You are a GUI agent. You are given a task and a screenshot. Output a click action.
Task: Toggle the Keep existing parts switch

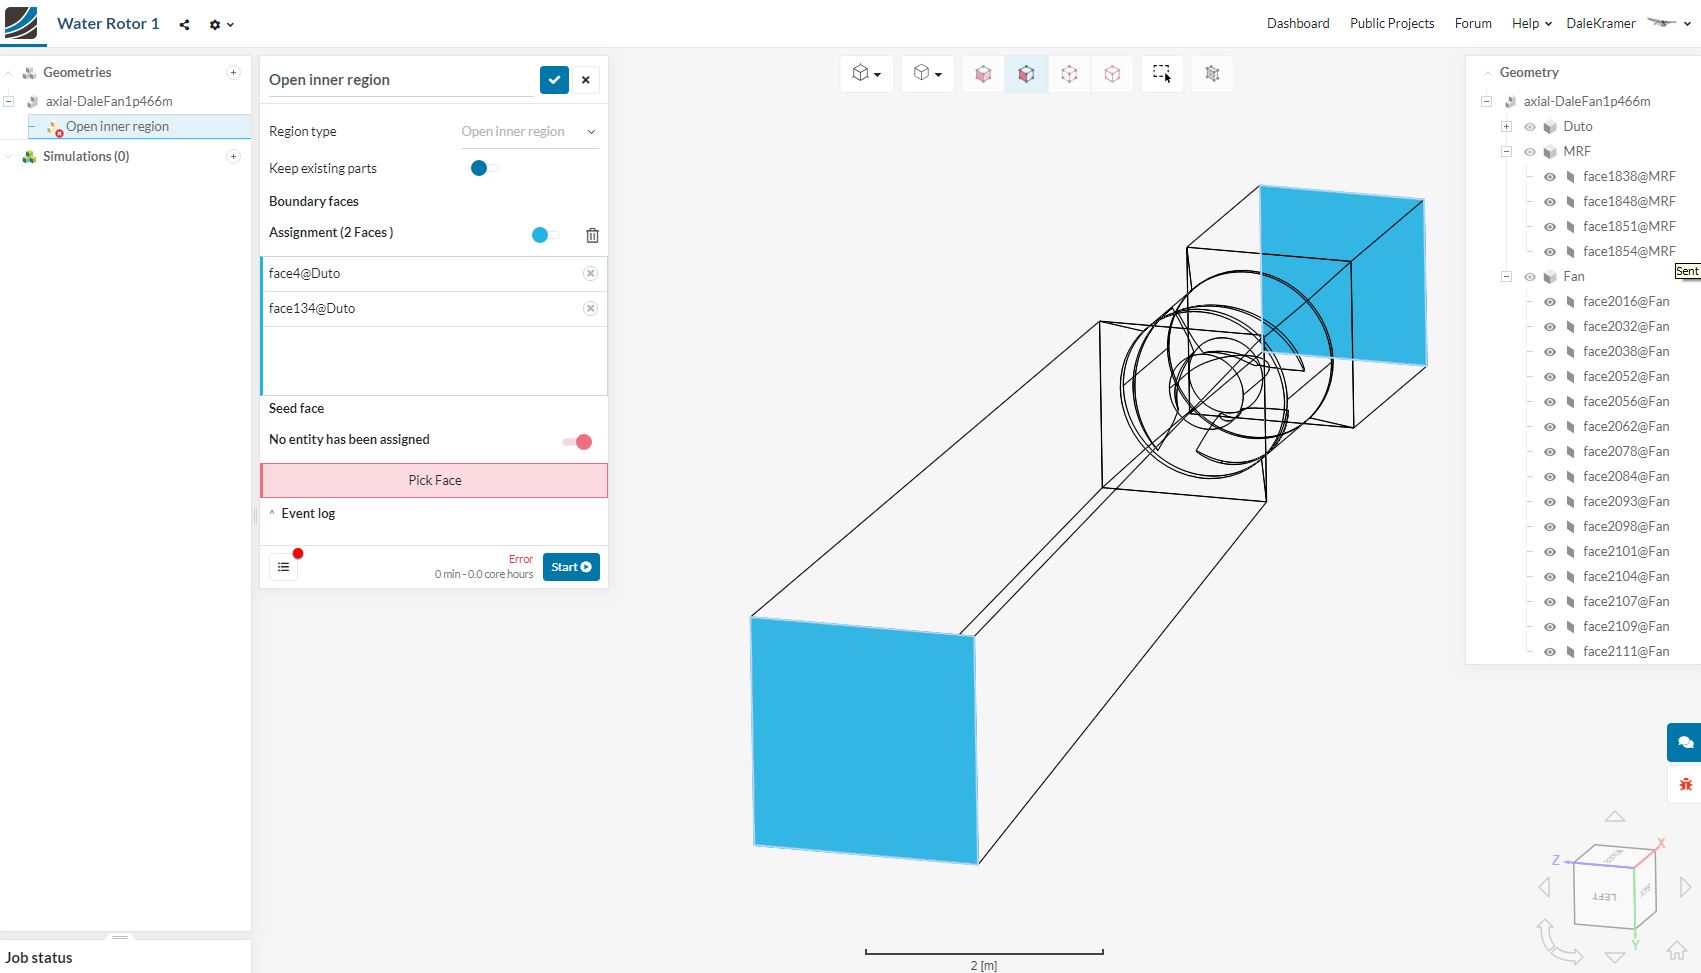484,168
